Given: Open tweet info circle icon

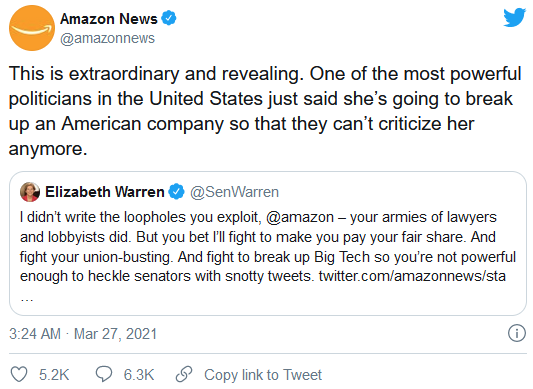Looking at the screenshot, I should [x=517, y=333].
